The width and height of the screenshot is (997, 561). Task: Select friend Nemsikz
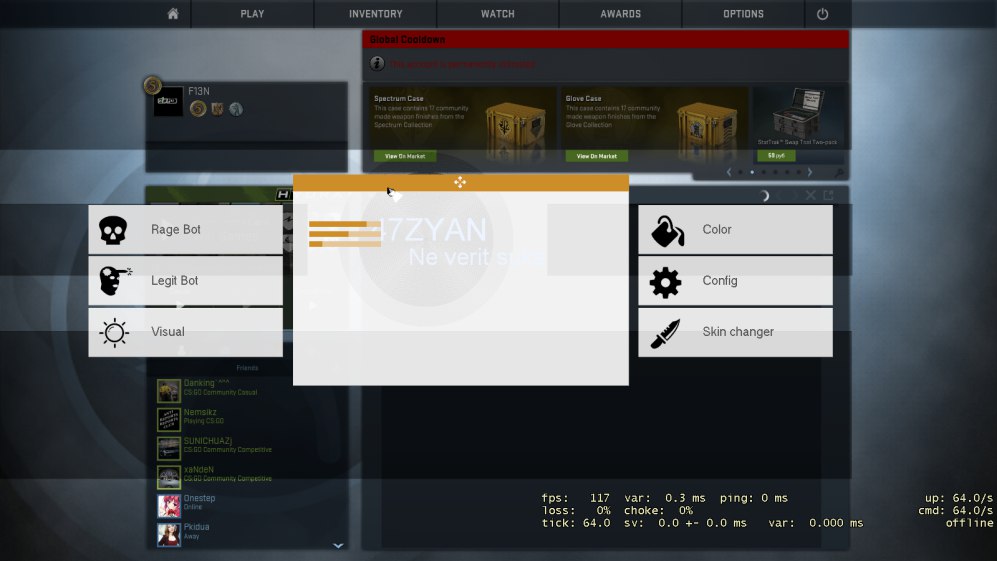247,419
